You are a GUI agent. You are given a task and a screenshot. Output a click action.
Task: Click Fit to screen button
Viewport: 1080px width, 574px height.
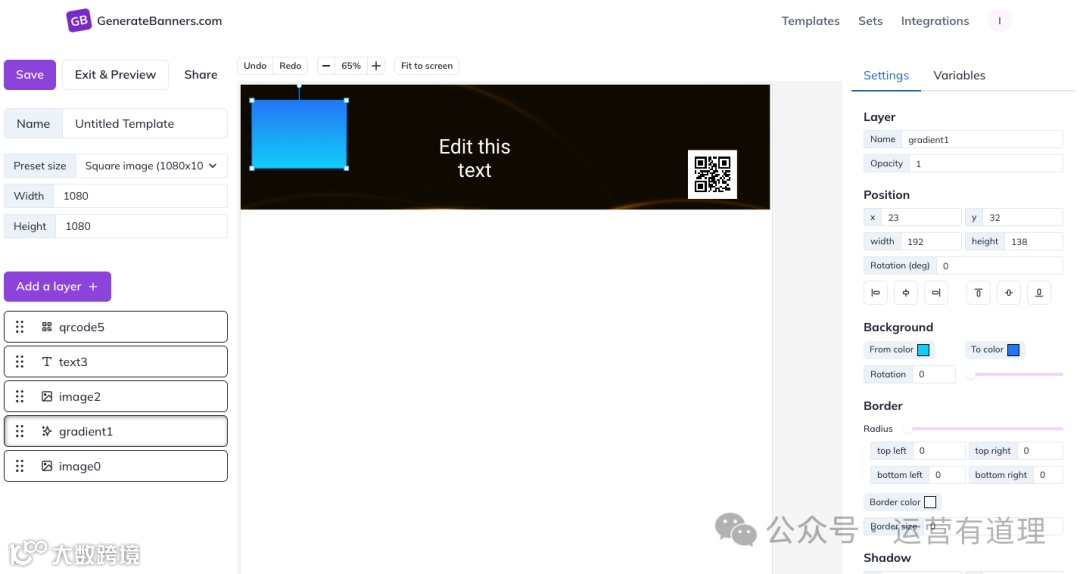(426, 66)
